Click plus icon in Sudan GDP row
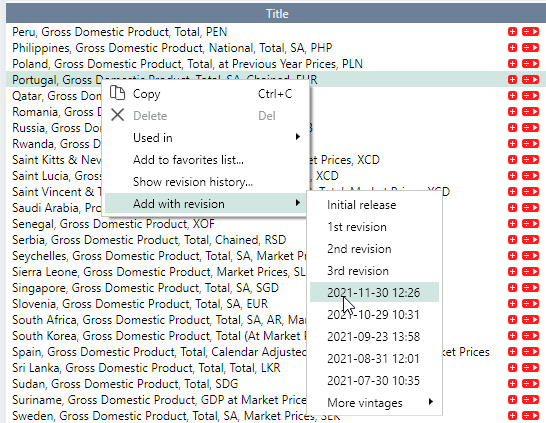 tap(512, 384)
